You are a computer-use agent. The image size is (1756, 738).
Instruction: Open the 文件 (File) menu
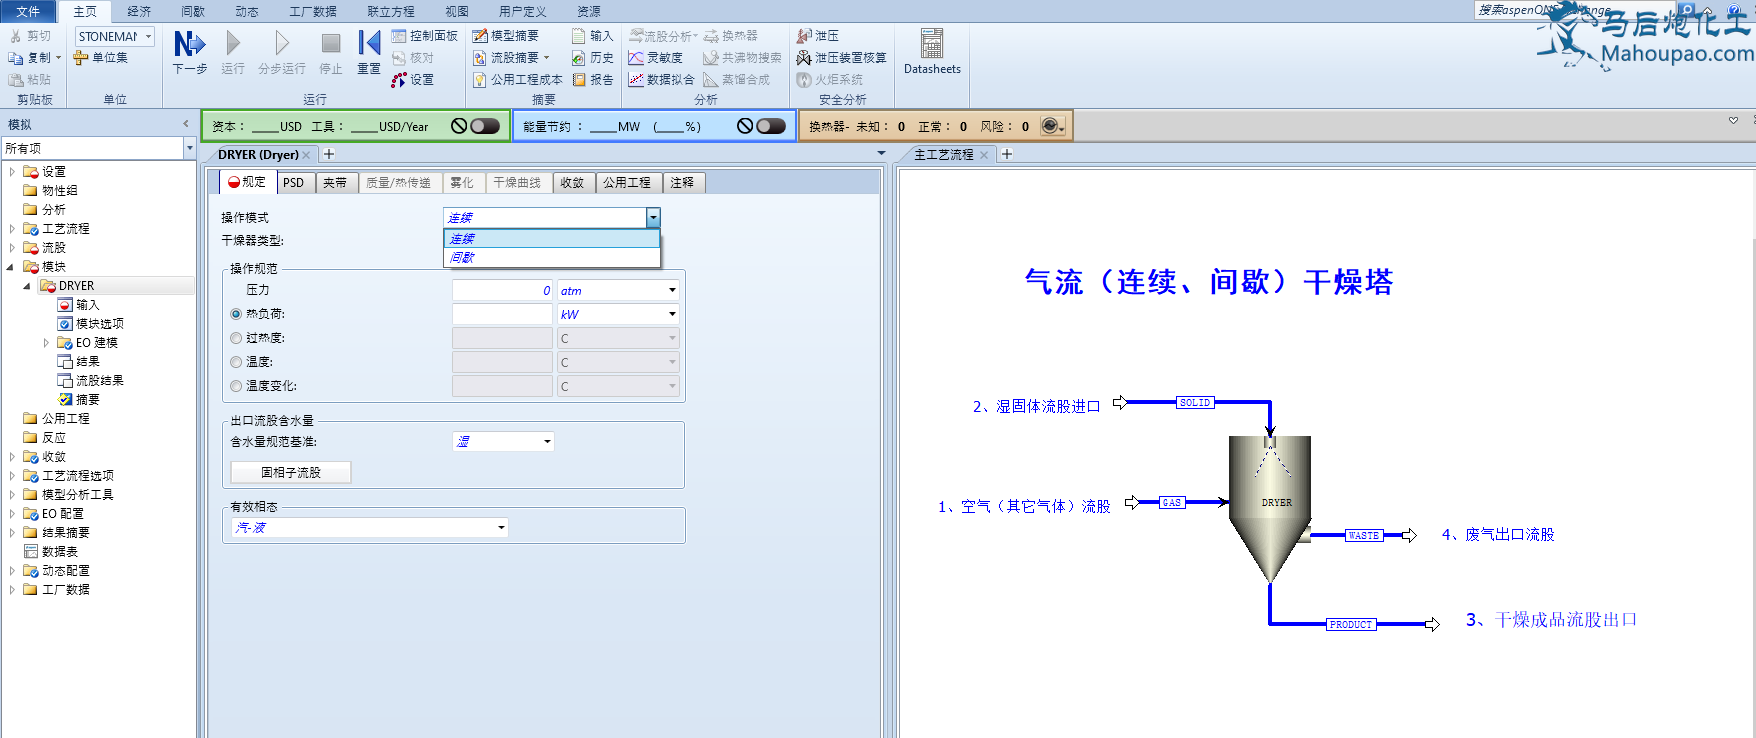(x=28, y=11)
